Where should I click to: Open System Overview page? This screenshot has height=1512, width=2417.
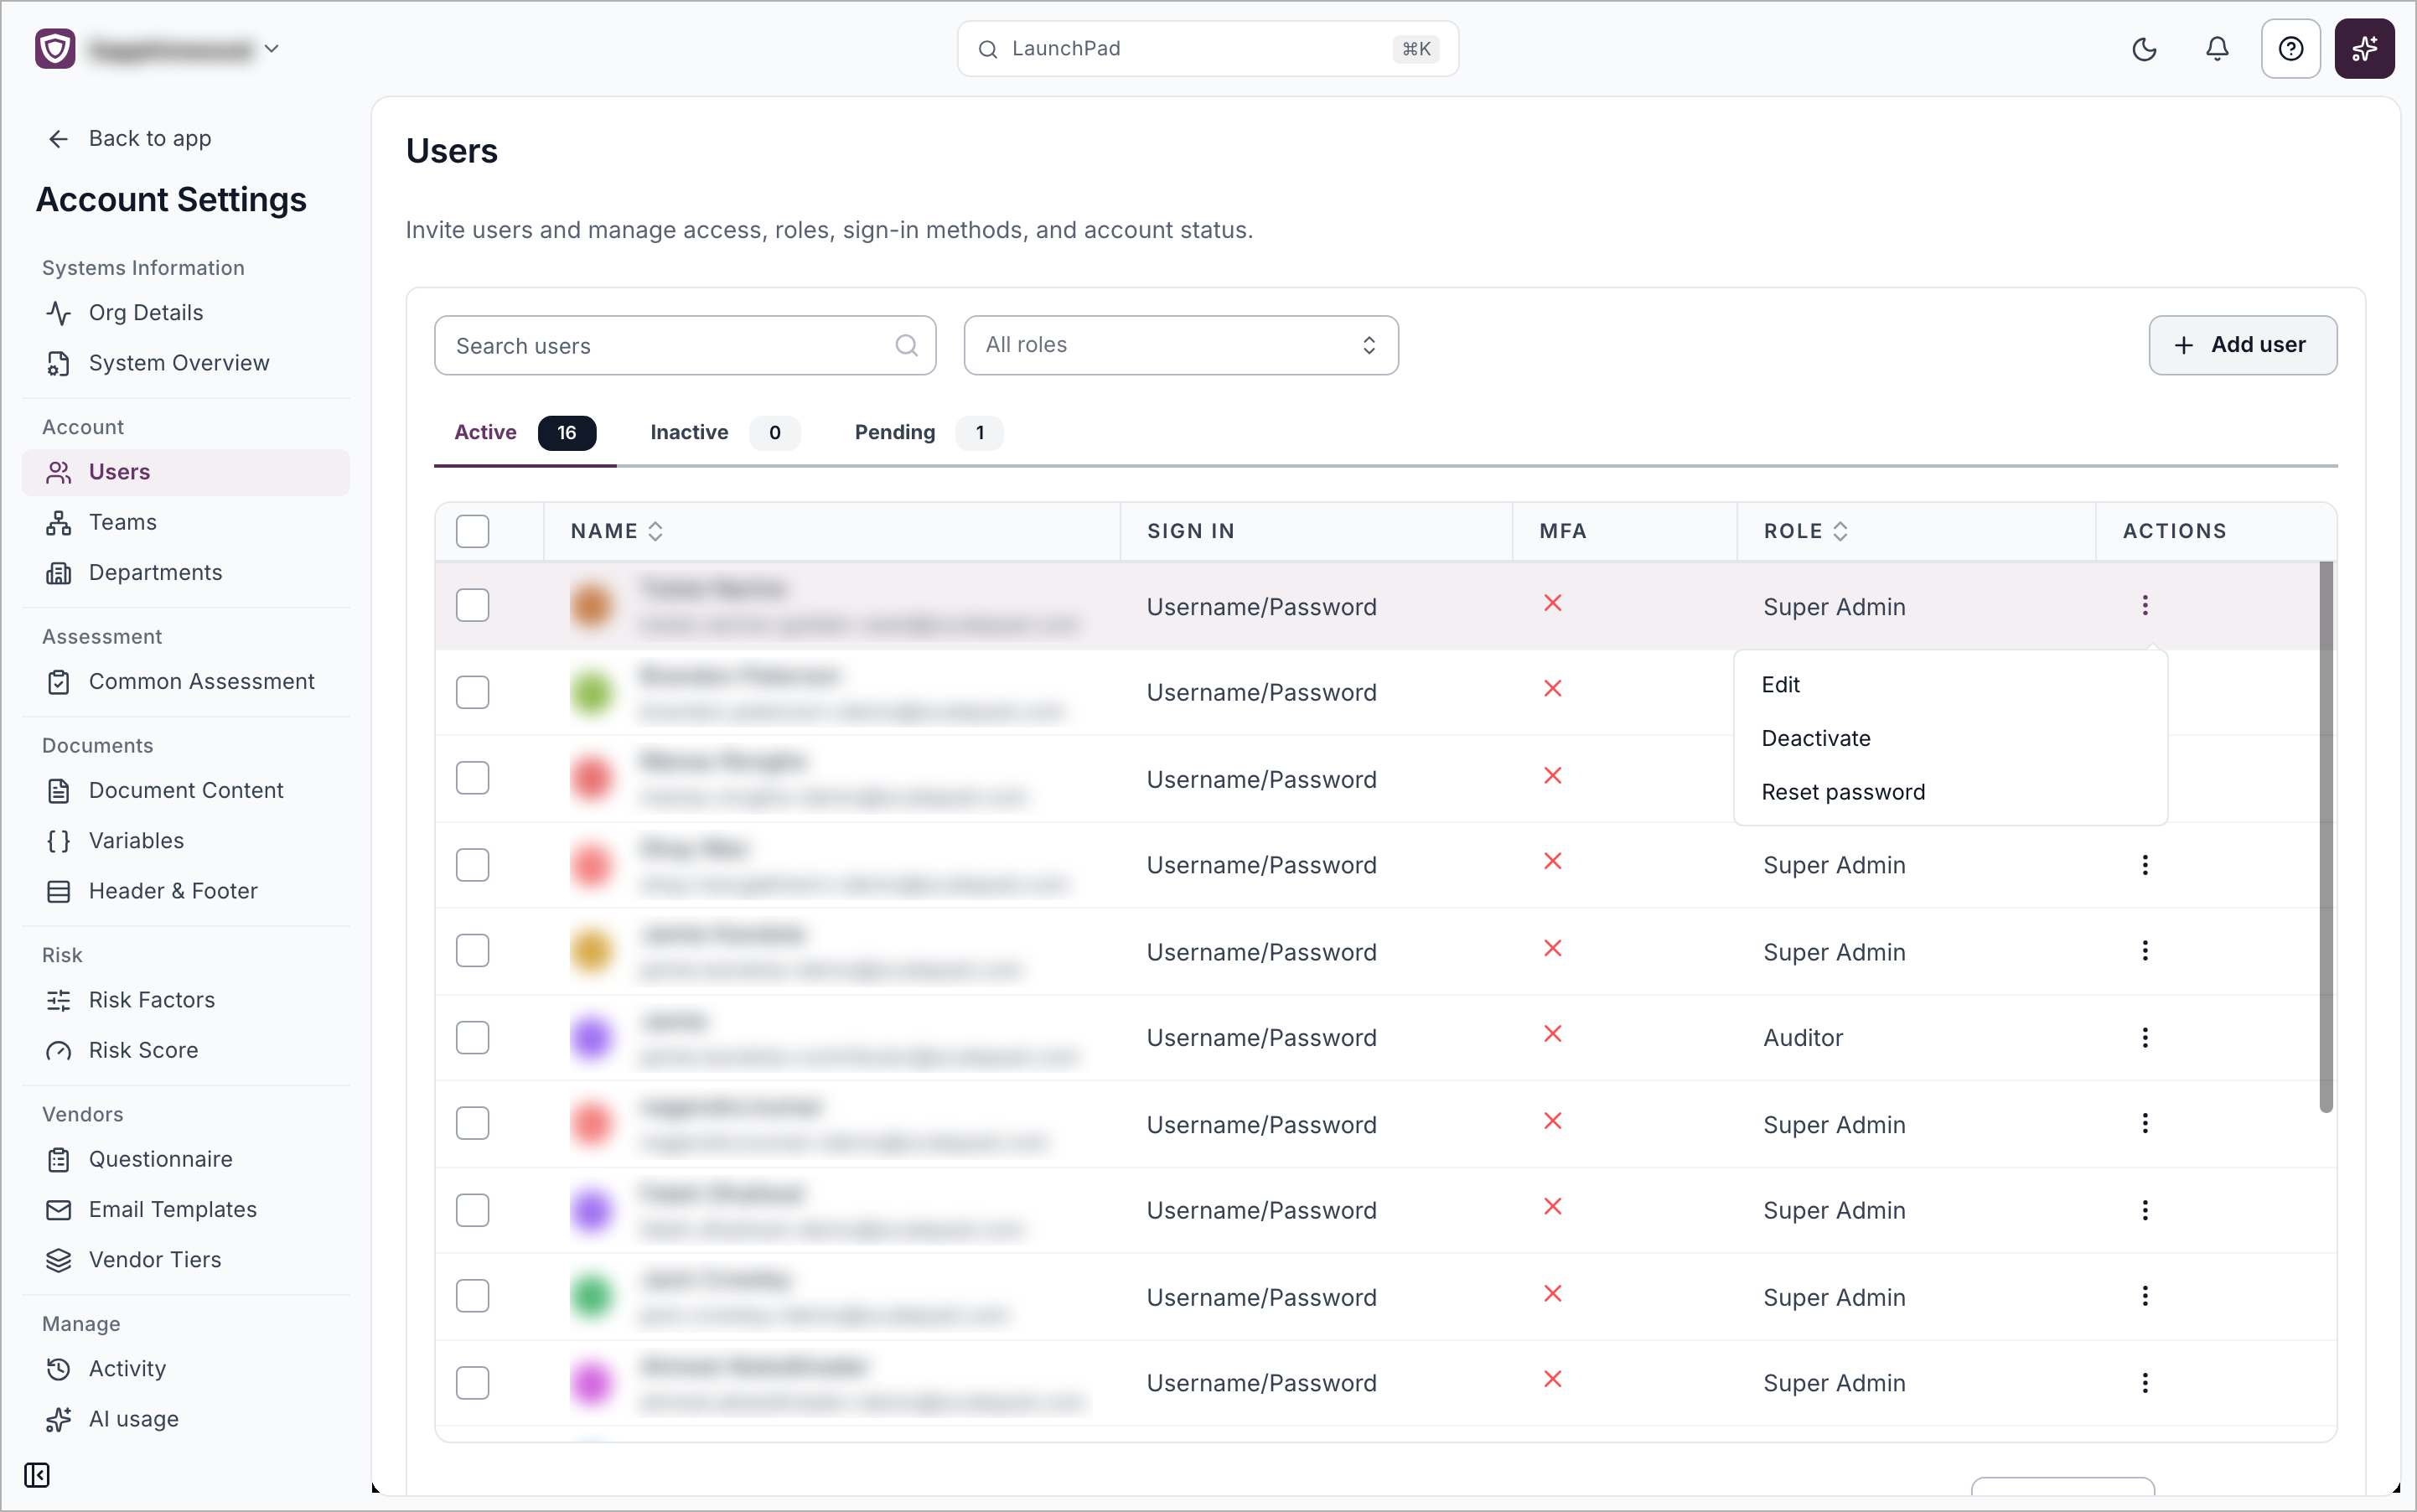click(x=186, y=363)
